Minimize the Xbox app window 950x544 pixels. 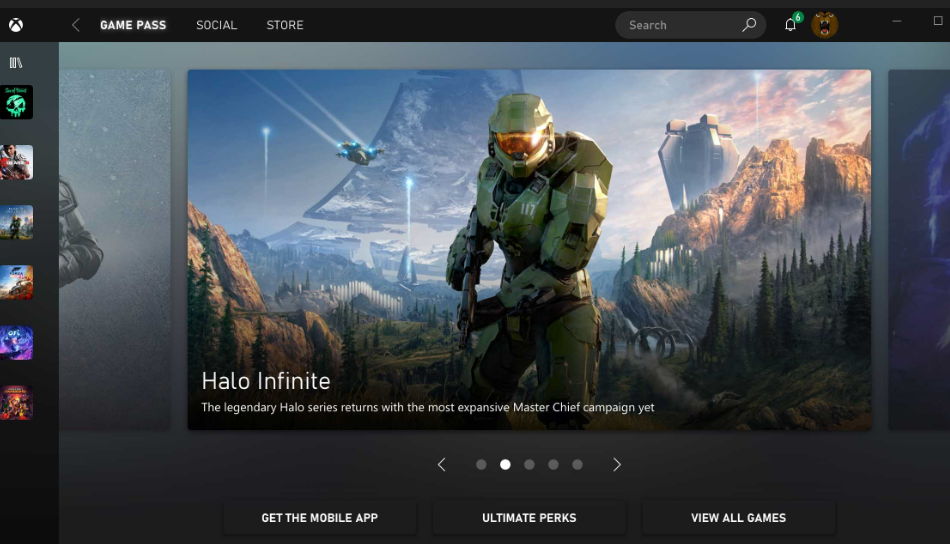click(x=897, y=21)
